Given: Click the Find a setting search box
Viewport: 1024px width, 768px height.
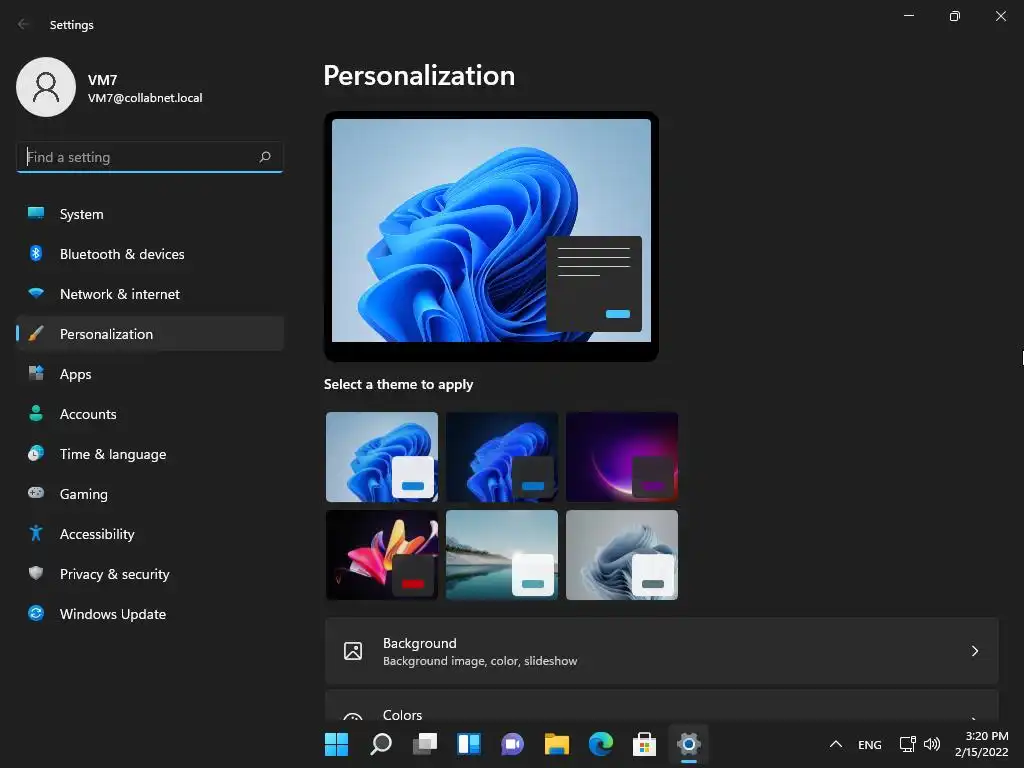Looking at the screenshot, I should click(x=150, y=157).
